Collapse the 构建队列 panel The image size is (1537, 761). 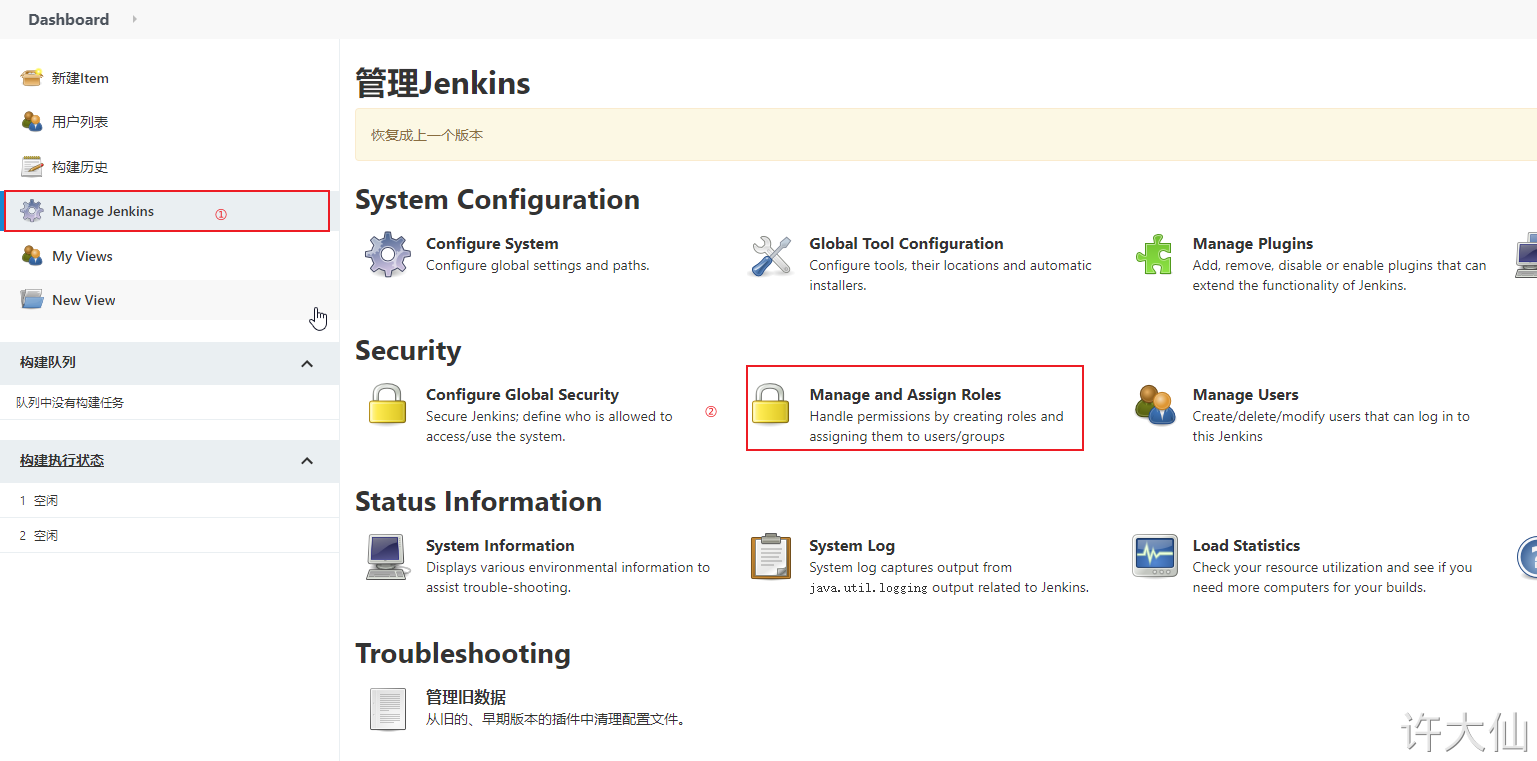click(307, 364)
